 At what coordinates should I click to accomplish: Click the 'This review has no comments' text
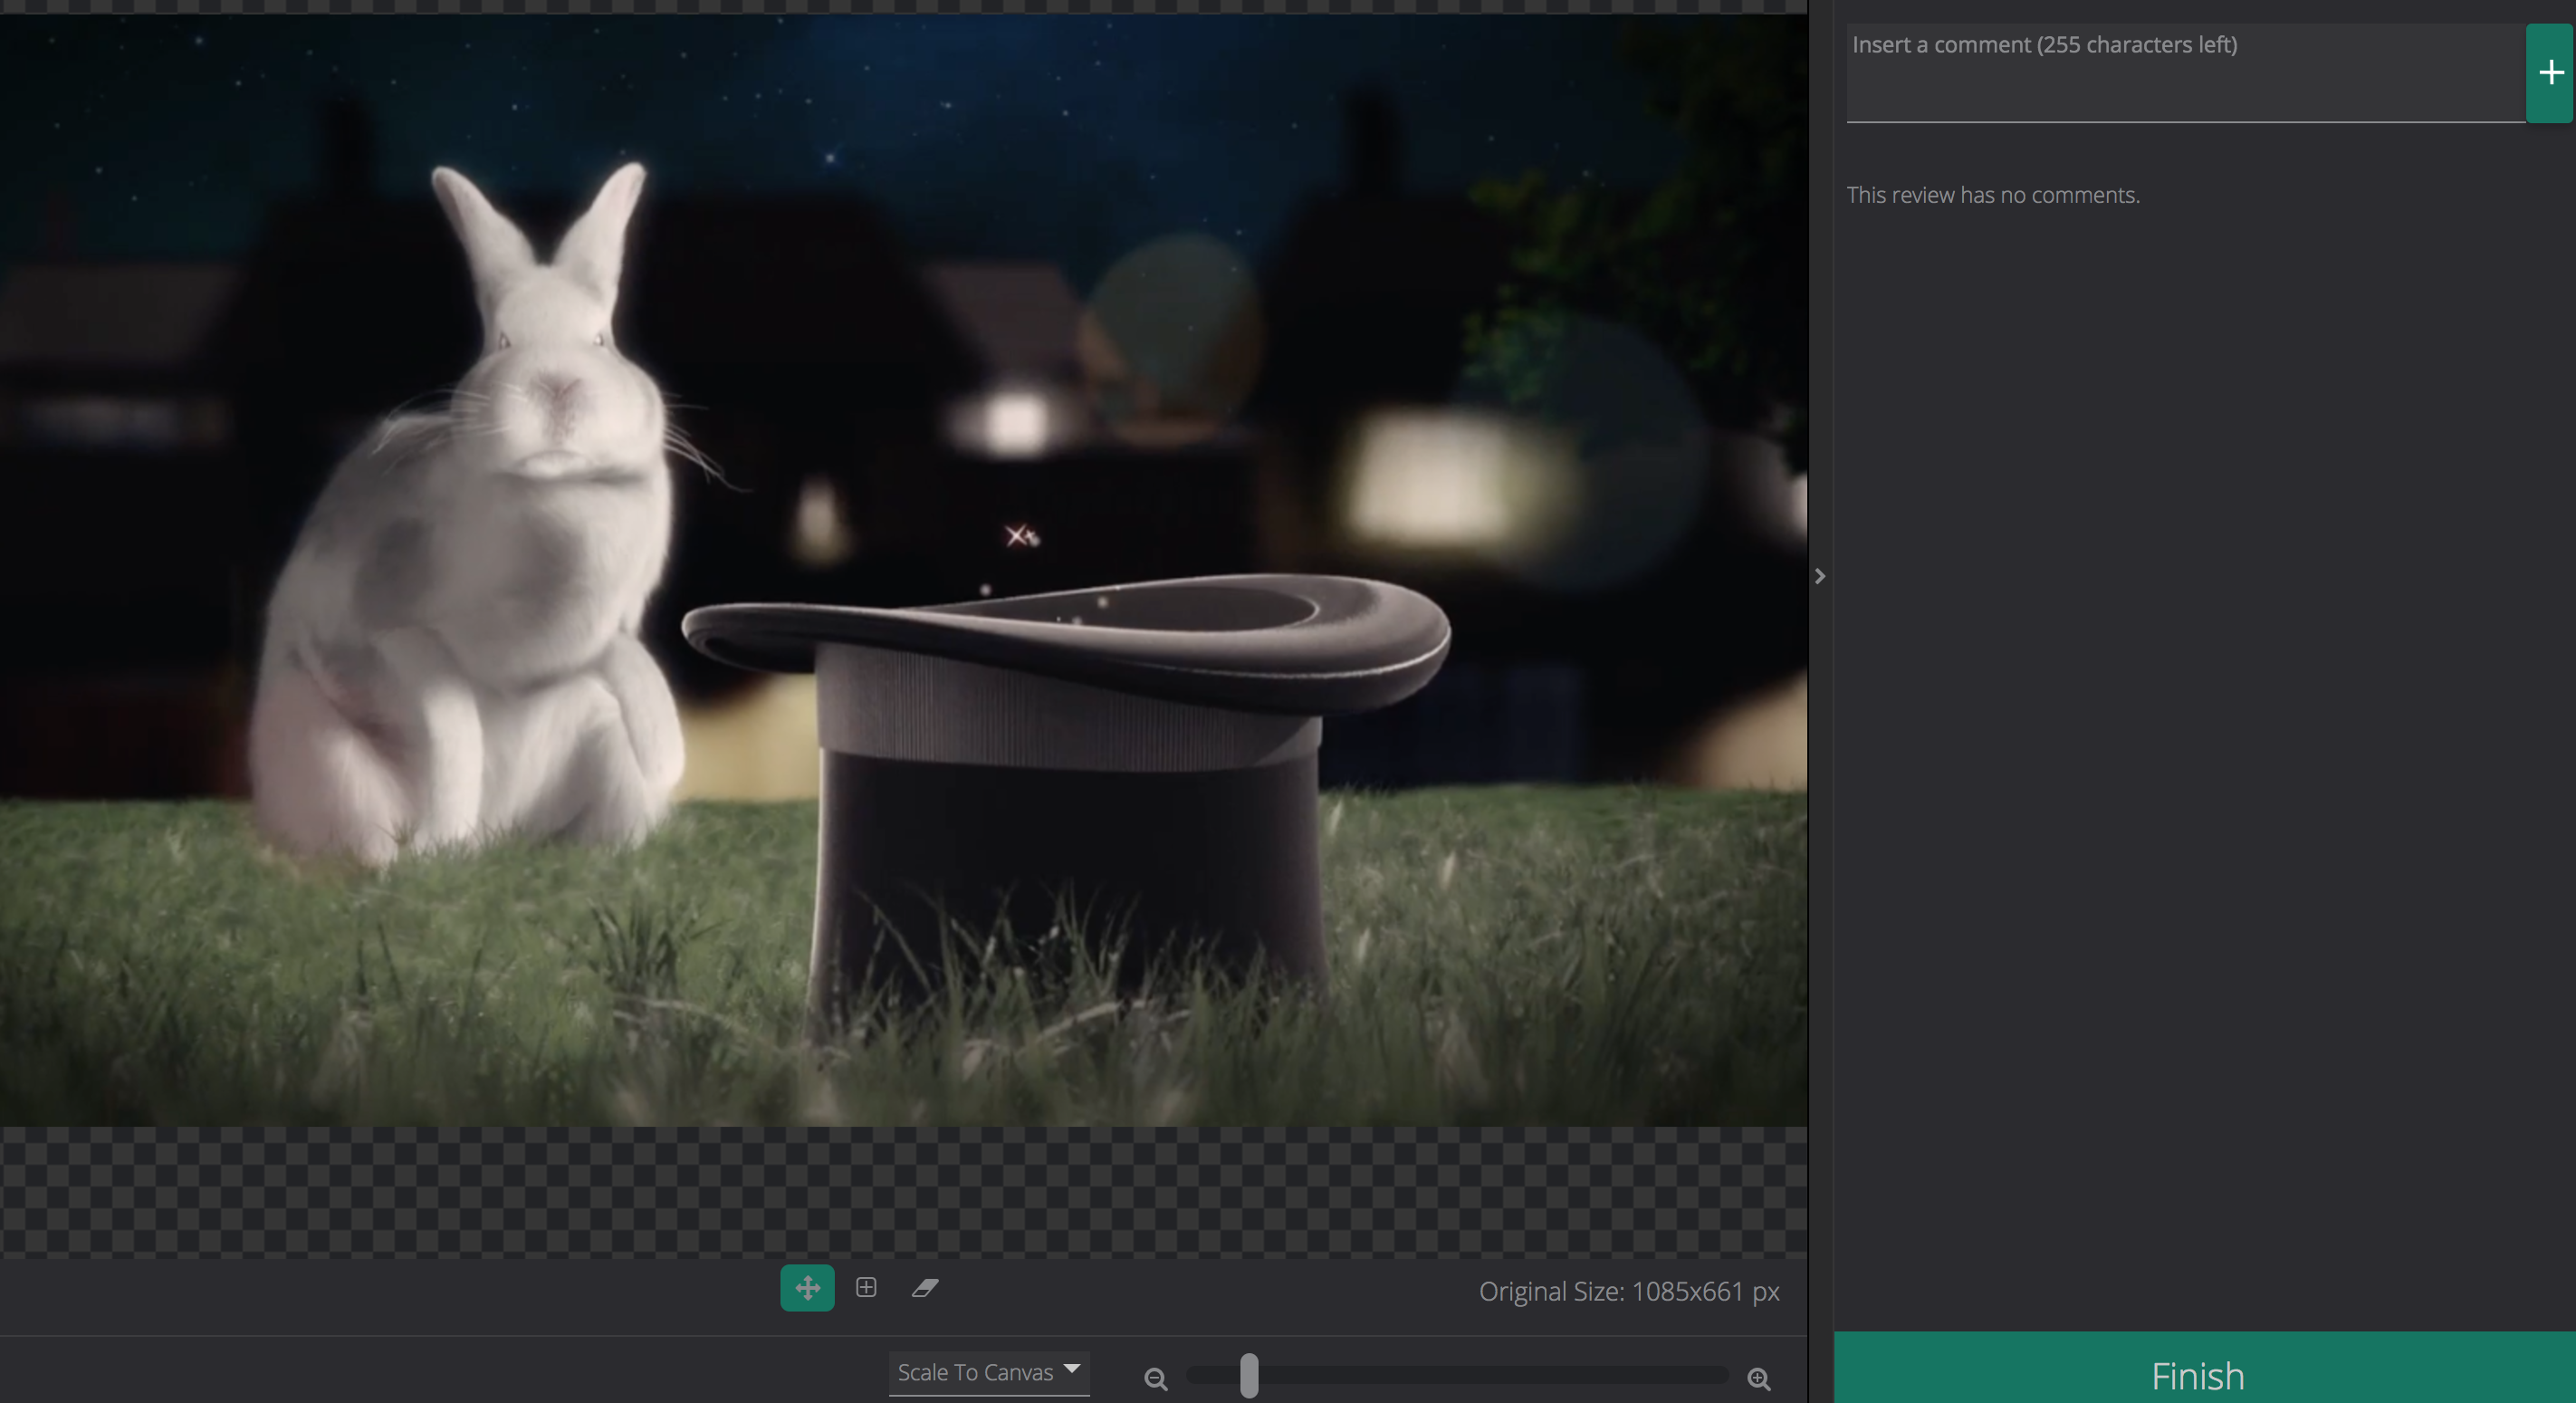[x=1992, y=195]
